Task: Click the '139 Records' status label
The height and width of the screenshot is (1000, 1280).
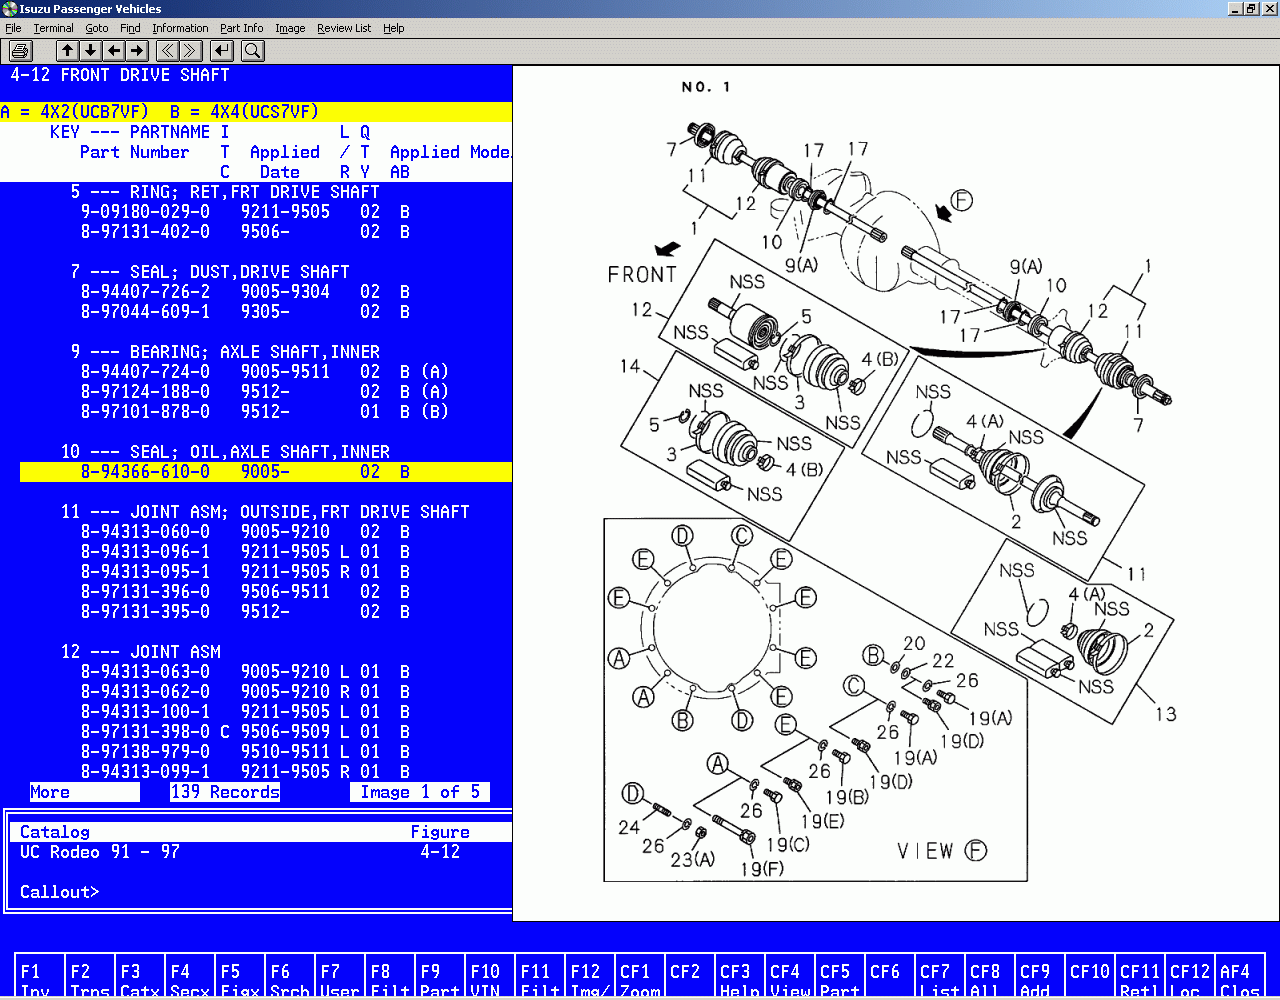Action: (225, 792)
